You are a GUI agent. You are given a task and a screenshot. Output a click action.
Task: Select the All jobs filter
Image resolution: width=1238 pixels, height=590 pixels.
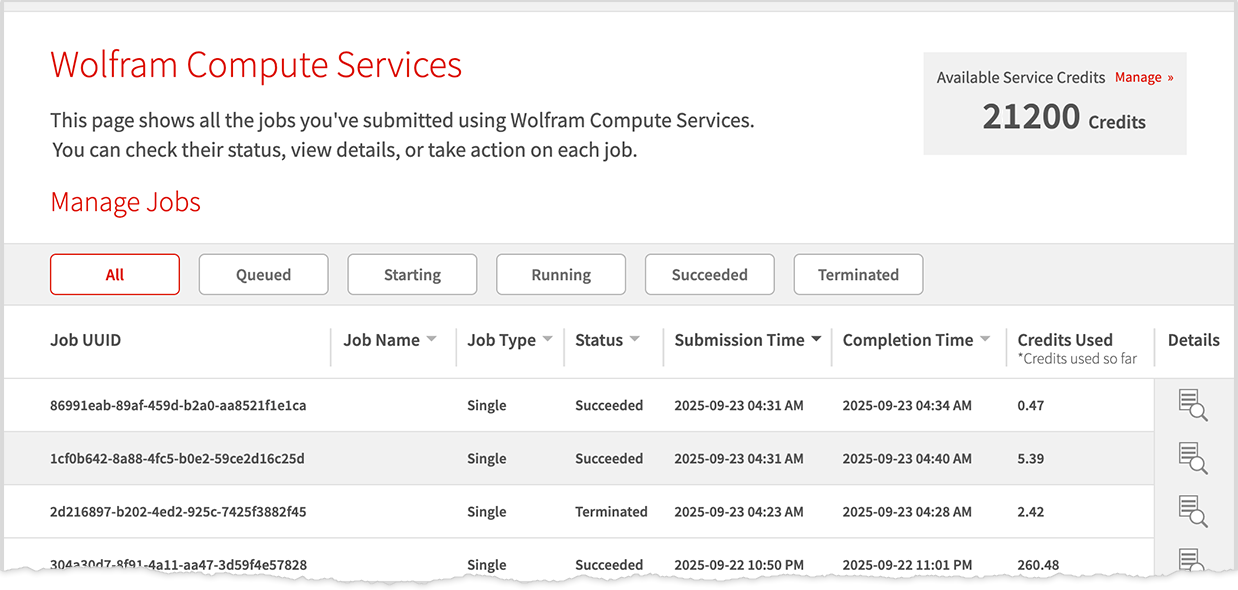click(x=114, y=274)
